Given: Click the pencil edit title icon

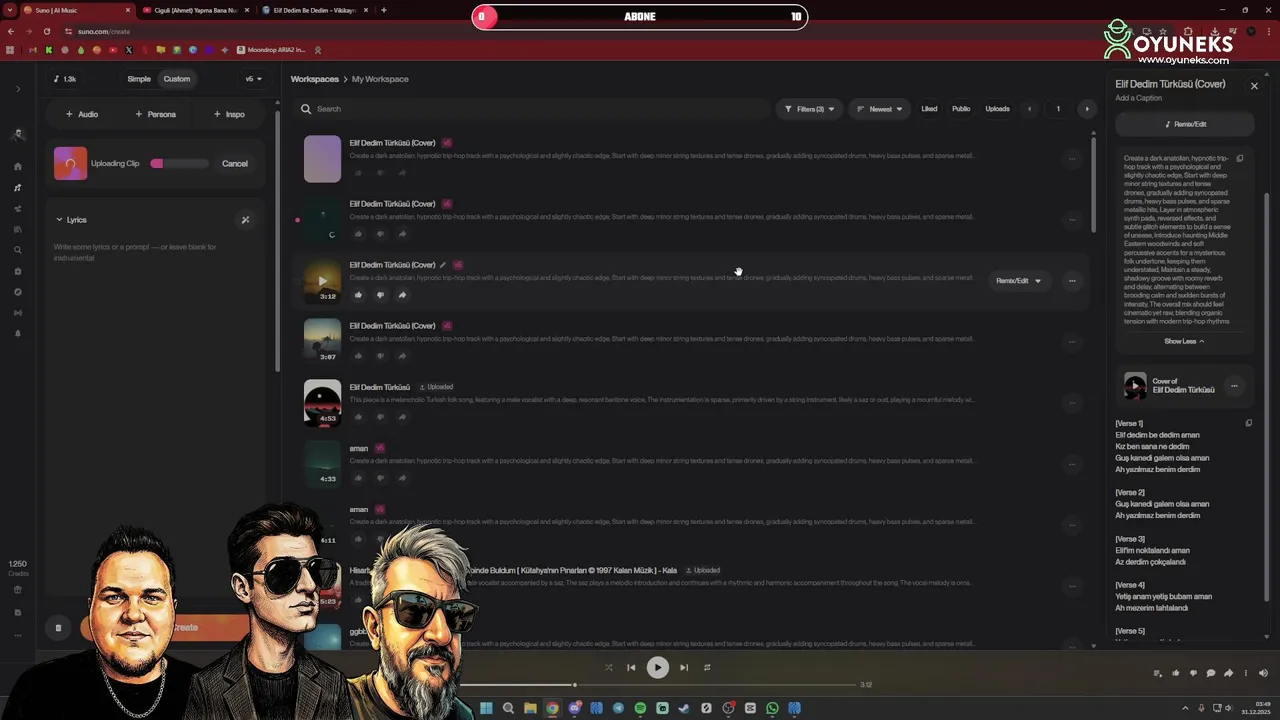Looking at the screenshot, I should click(x=443, y=265).
